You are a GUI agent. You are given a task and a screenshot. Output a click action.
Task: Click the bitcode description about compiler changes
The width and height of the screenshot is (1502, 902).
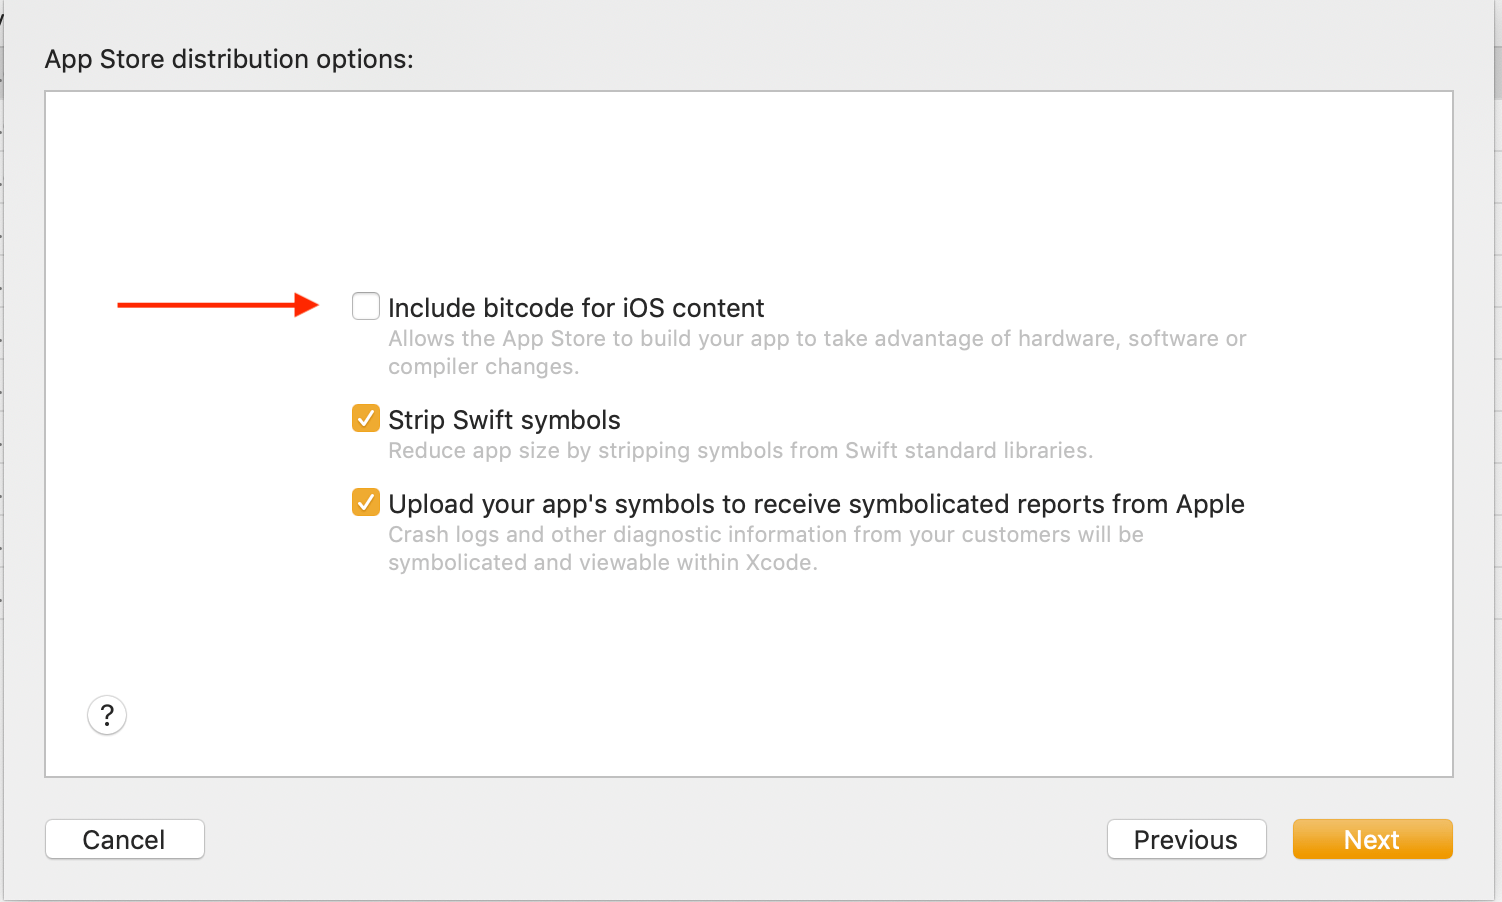tap(817, 352)
